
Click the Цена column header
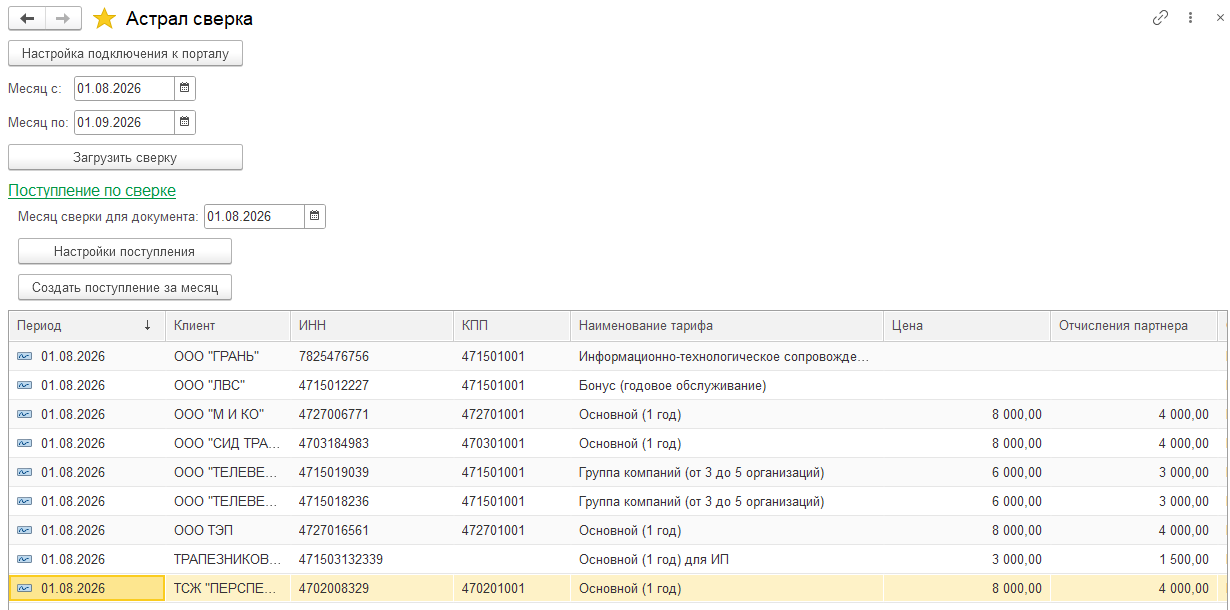click(967, 325)
